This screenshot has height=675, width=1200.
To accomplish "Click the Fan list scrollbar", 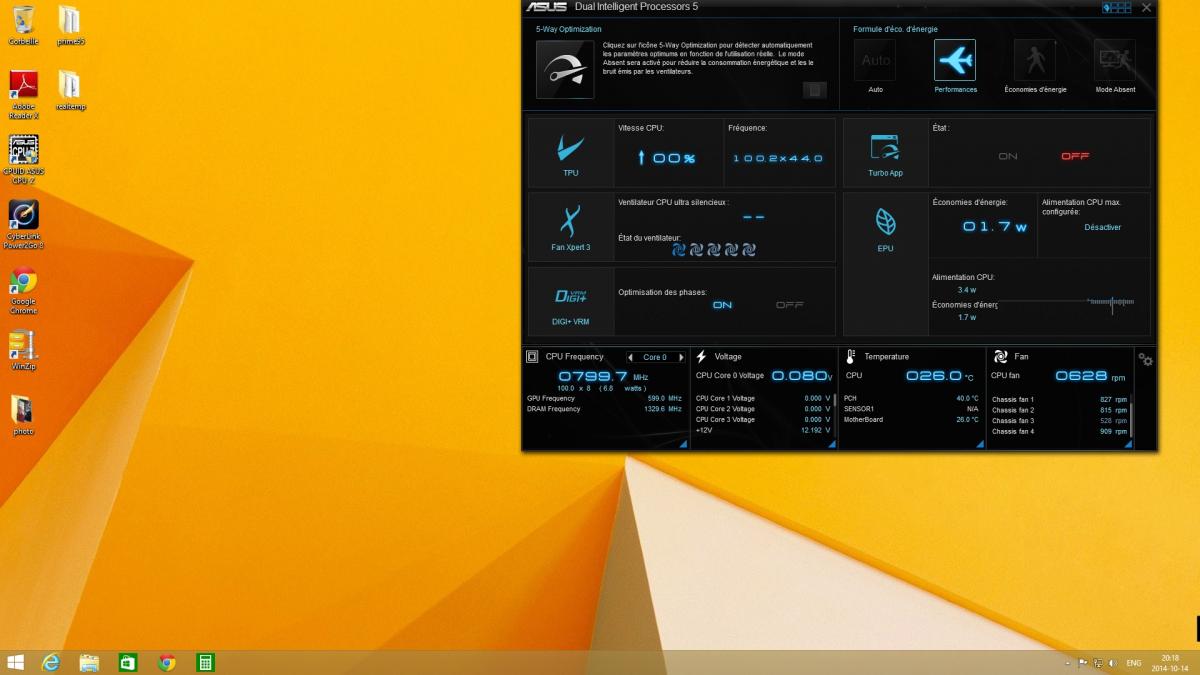I will [1132, 415].
